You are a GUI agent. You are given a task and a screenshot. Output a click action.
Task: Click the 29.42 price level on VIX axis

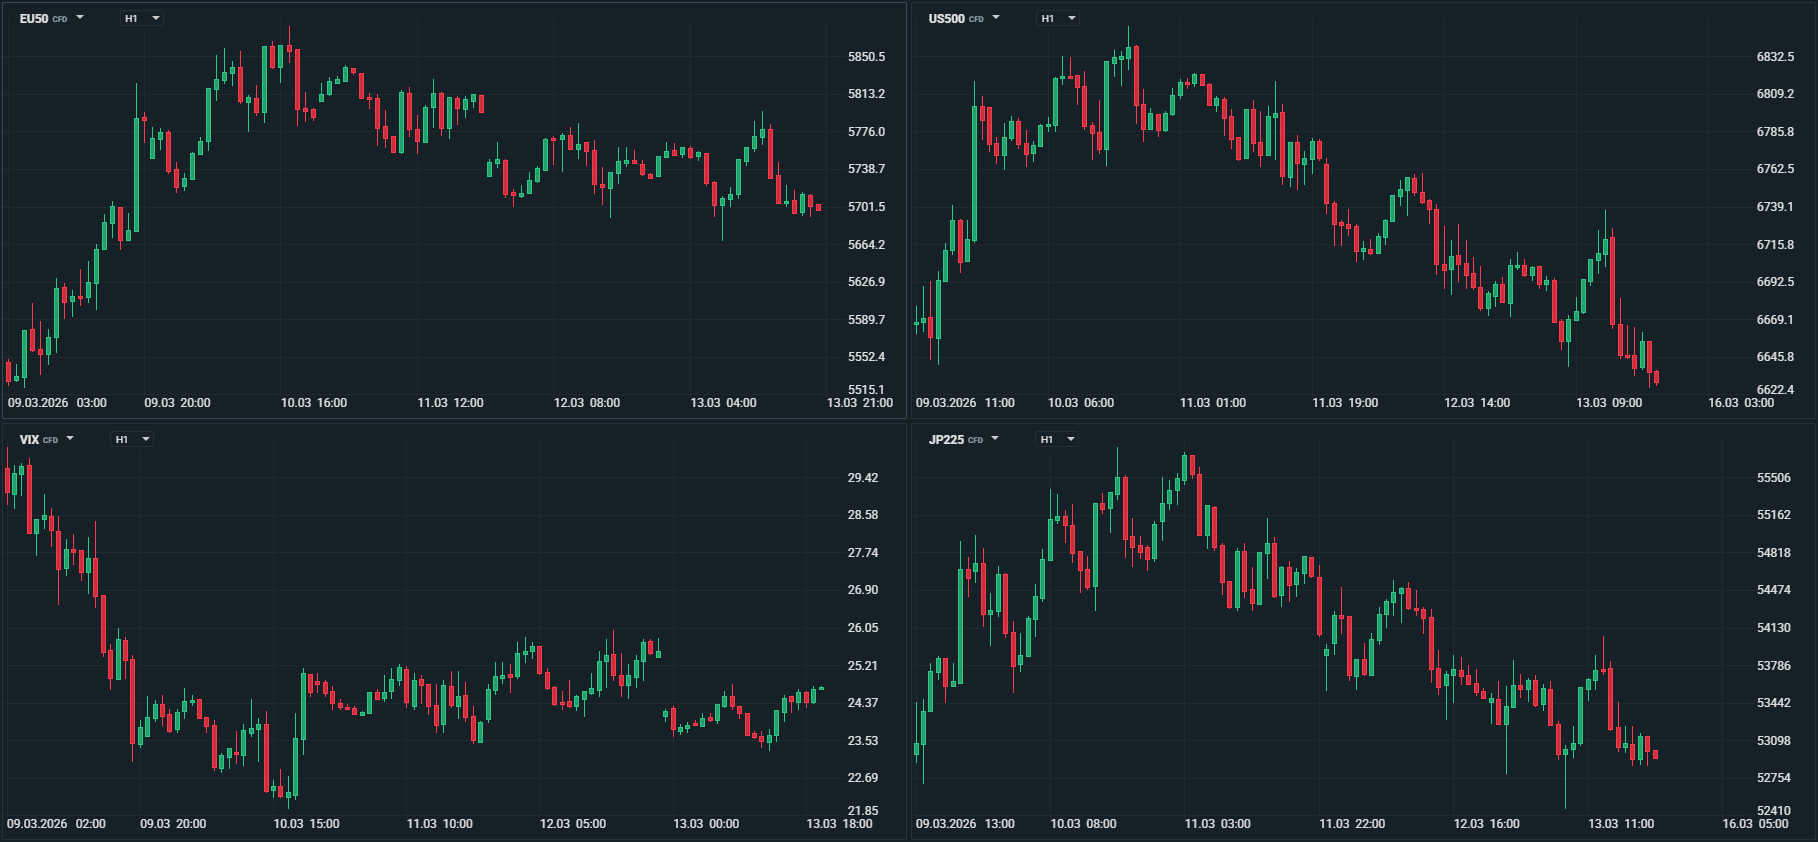(863, 478)
